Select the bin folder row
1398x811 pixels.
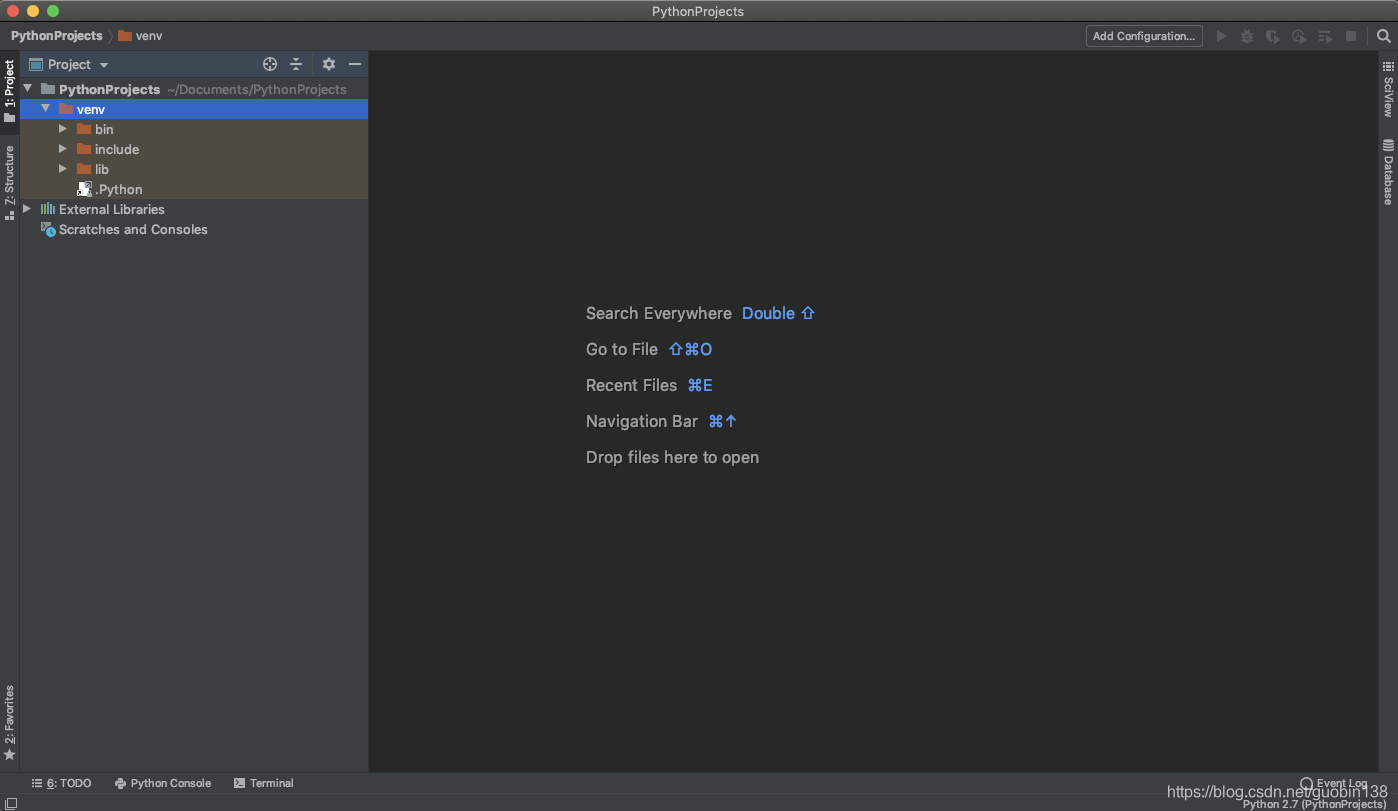point(194,129)
